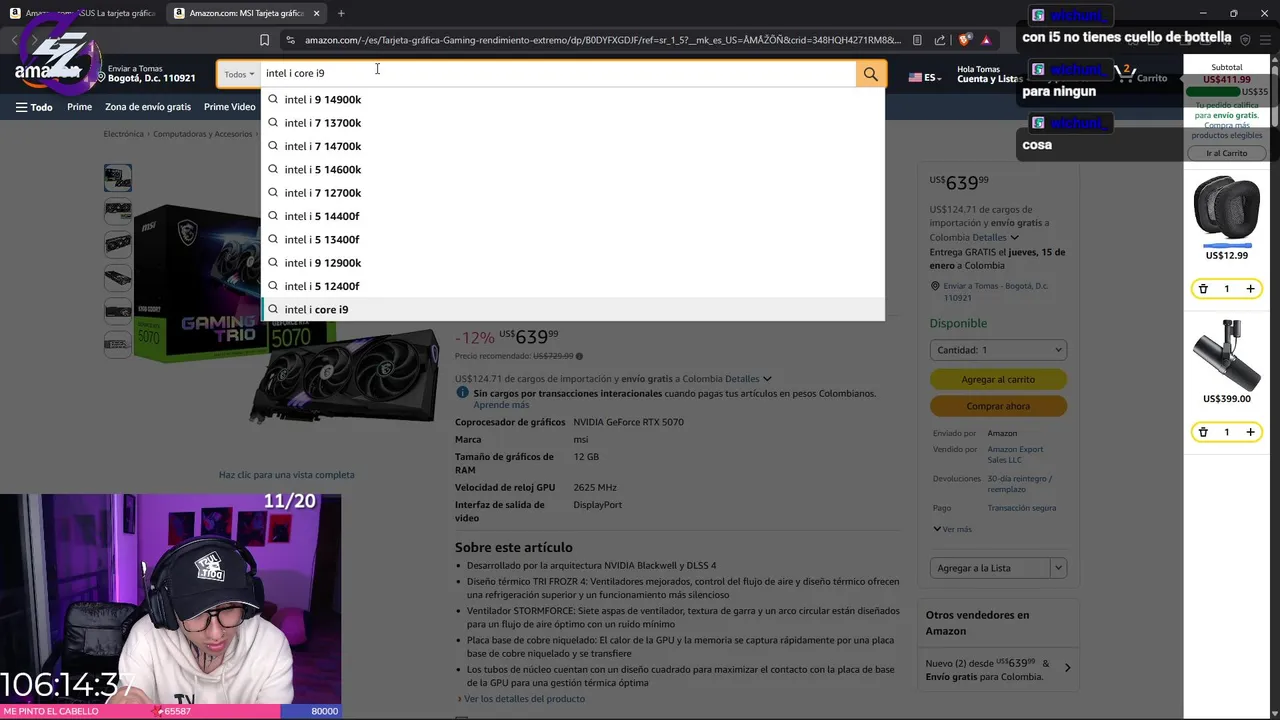The height and width of the screenshot is (720, 1280).
Task: Click magnifier icon beside intel i 9 14900k
Action: [x=273, y=99]
